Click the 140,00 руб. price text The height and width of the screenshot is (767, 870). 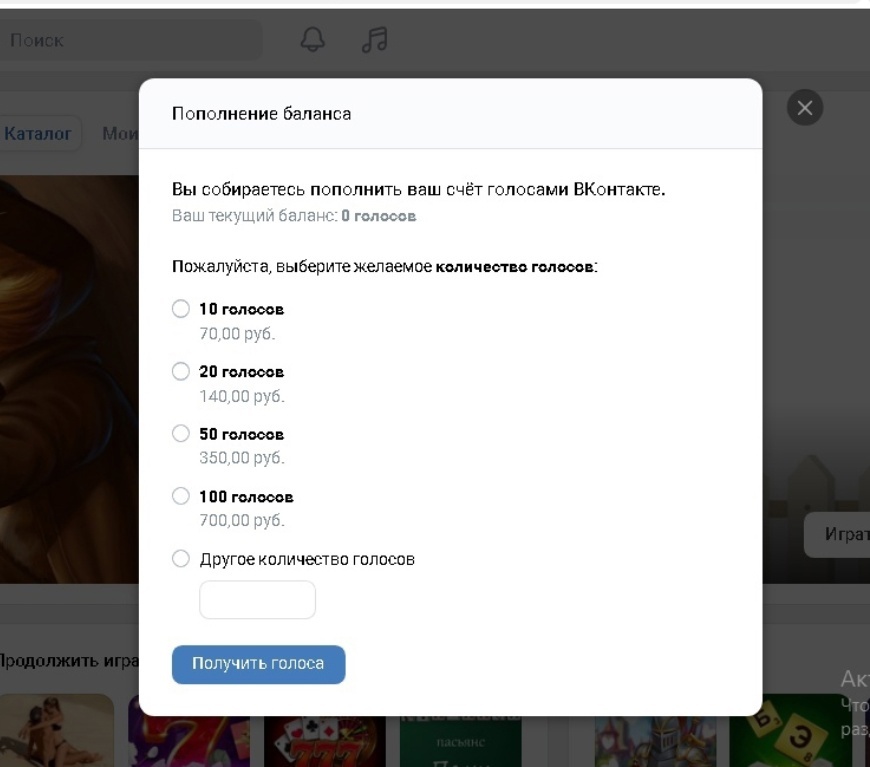(242, 396)
